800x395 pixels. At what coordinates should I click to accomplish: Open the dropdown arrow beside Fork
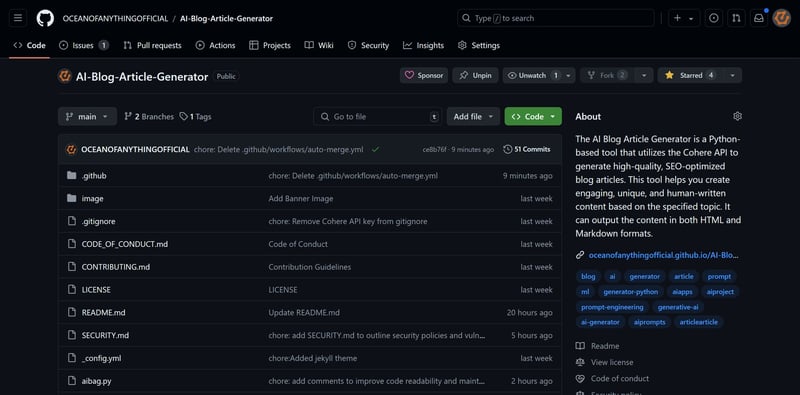[x=644, y=76]
